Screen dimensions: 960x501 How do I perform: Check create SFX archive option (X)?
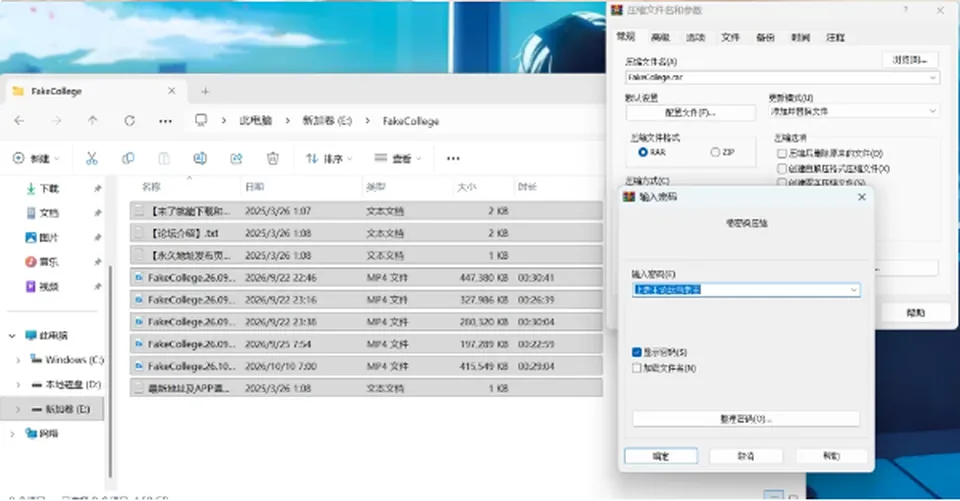782,168
